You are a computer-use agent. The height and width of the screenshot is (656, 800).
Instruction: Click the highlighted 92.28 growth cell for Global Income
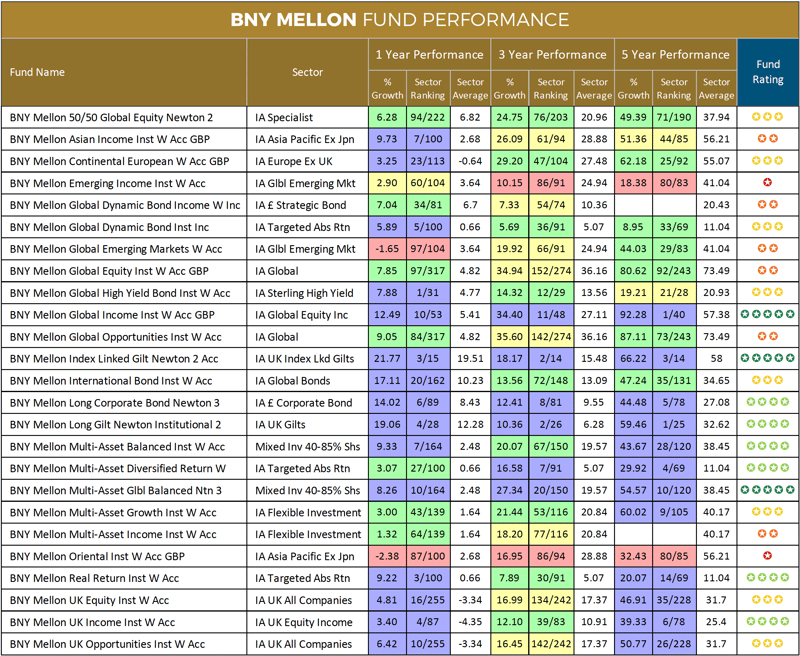point(633,316)
